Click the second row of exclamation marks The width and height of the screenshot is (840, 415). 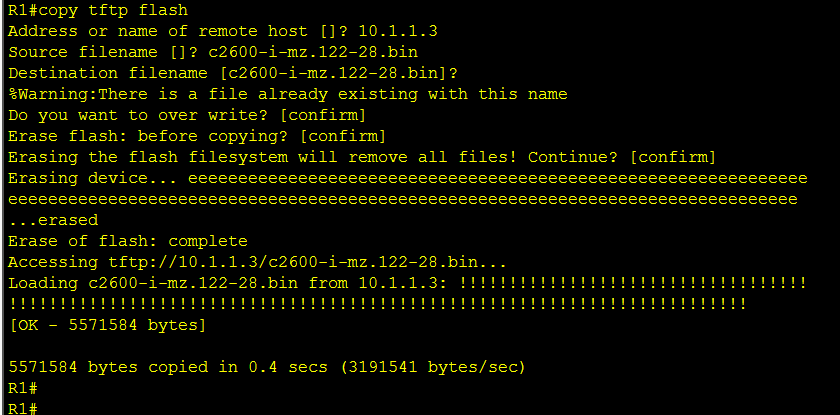378,304
